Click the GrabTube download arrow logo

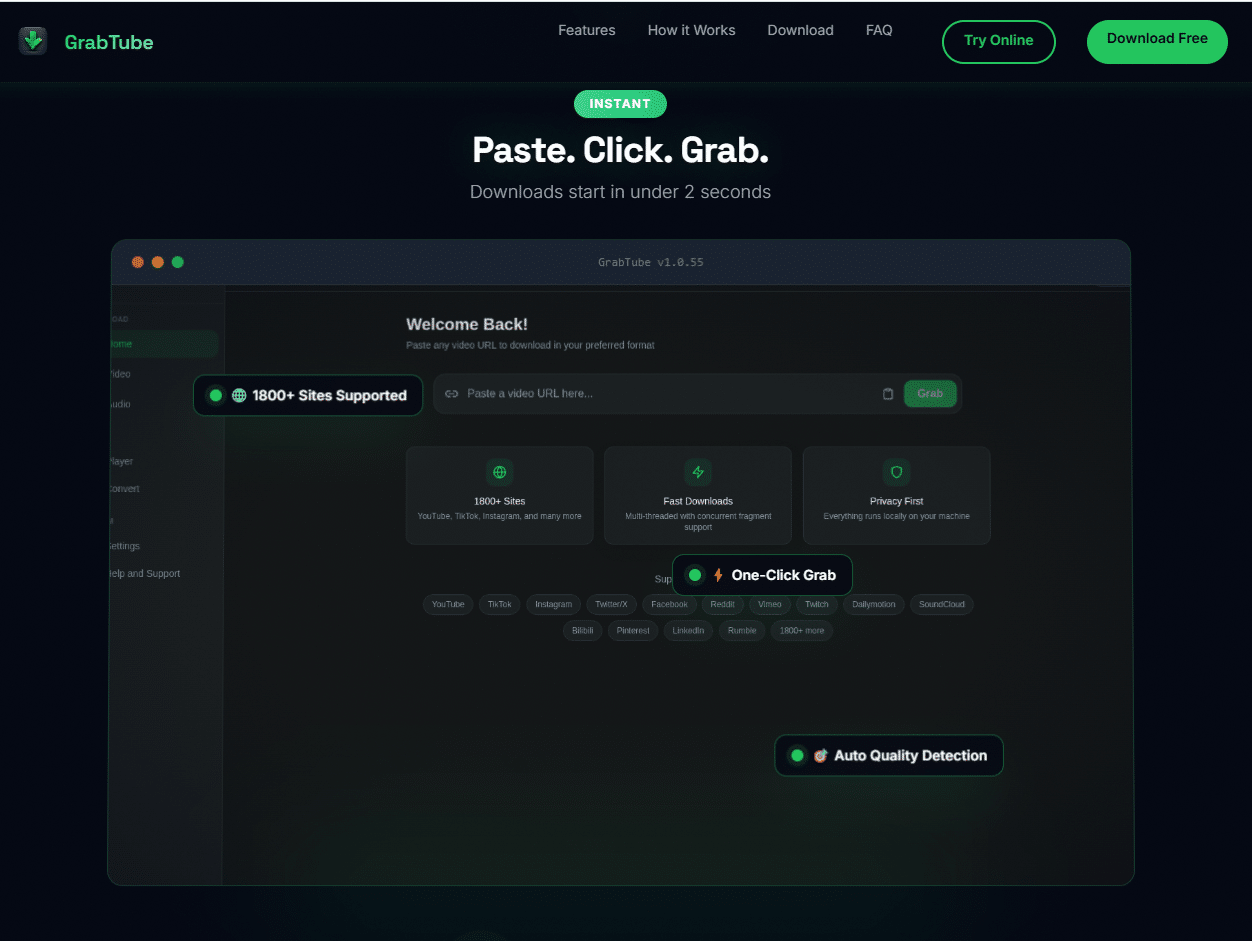coord(33,41)
